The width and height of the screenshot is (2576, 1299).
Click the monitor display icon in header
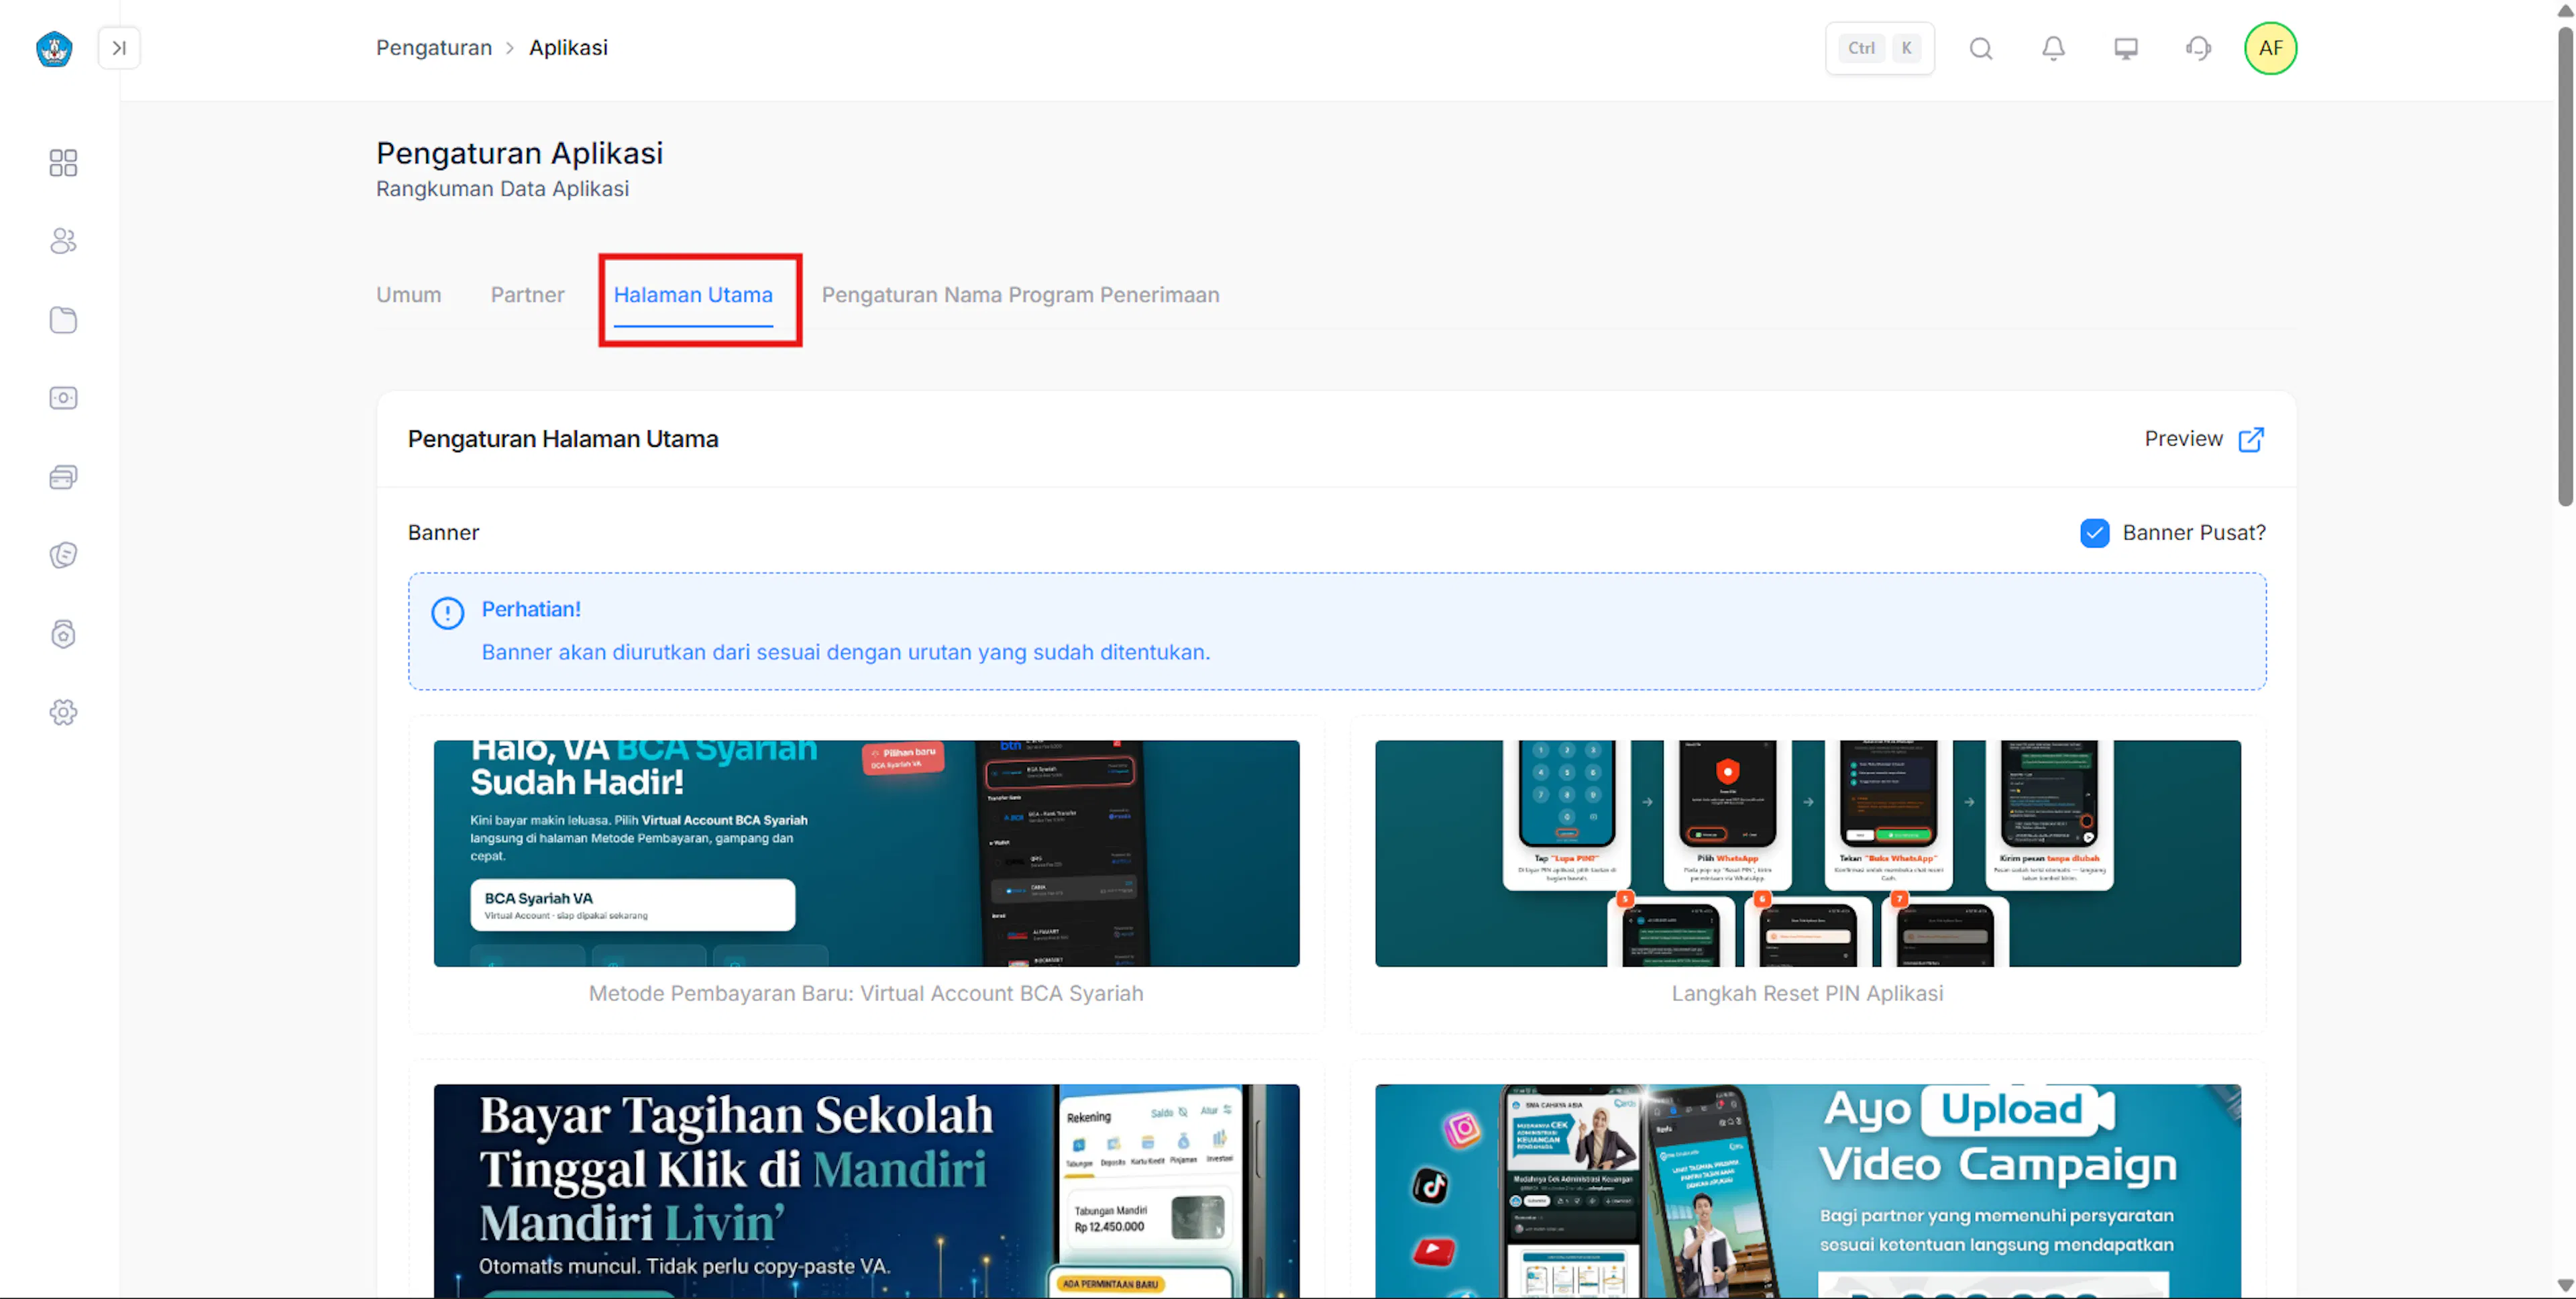[x=2126, y=48]
